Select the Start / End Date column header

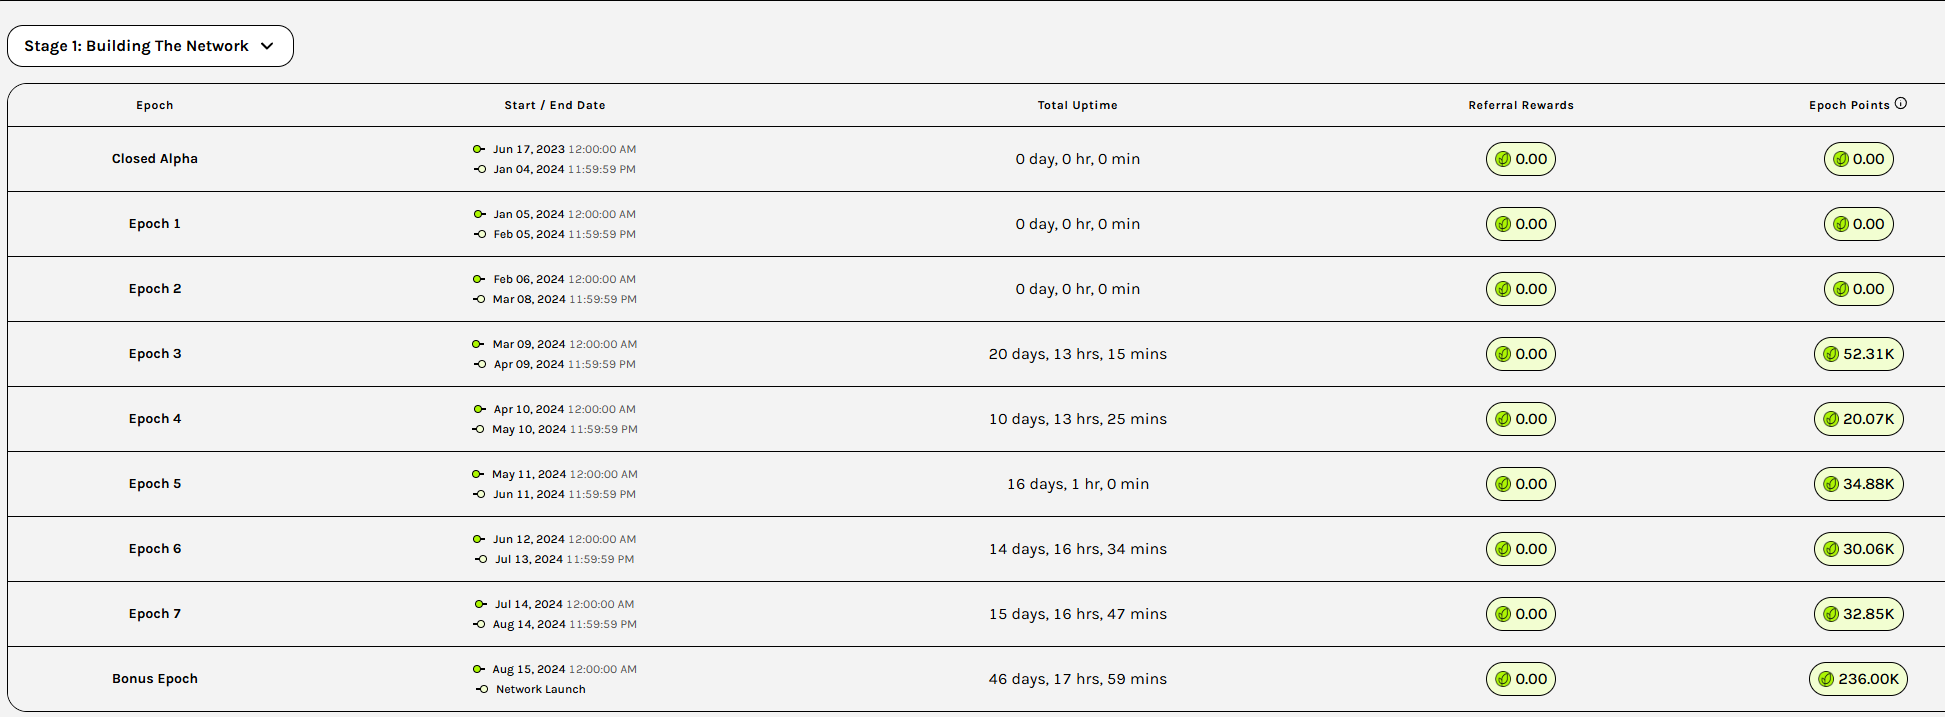coord(555,105)
